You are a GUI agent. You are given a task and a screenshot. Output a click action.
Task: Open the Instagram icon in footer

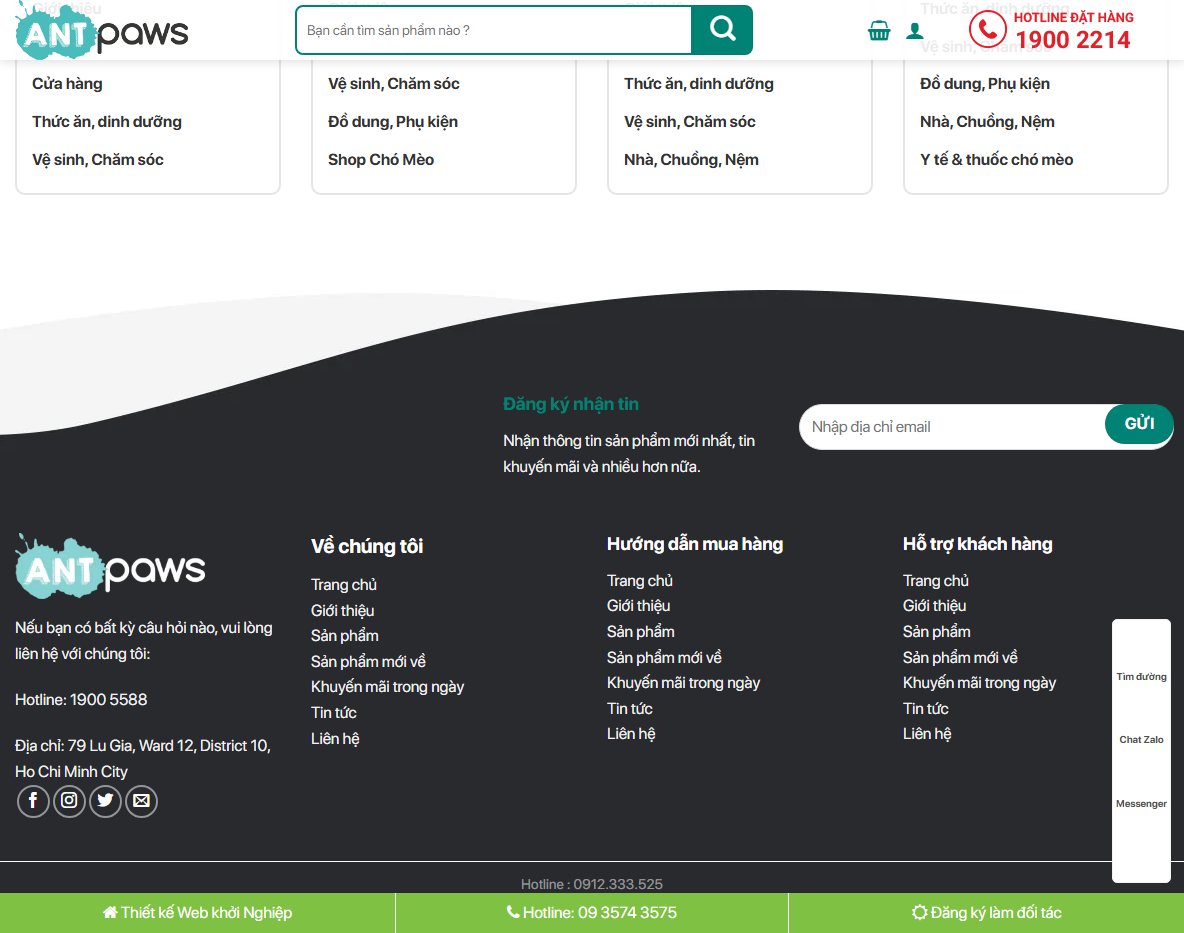tap(69, 801)
